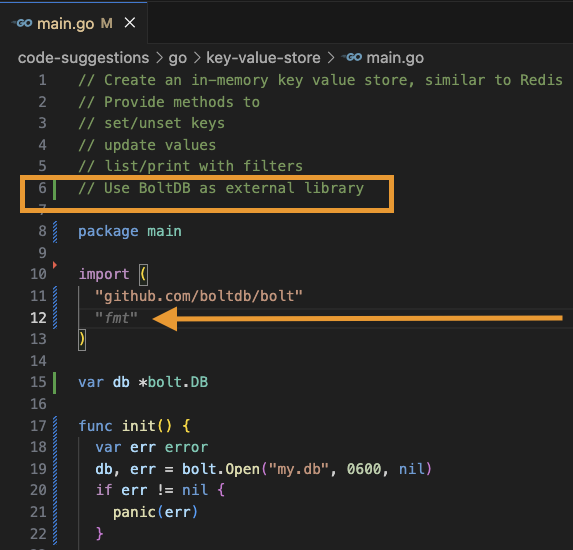Viewport: 573px width, 550px height.
Task: Open key-value-store breadcrumb folder
Action: pyautogui.click(x=263, y=58)
